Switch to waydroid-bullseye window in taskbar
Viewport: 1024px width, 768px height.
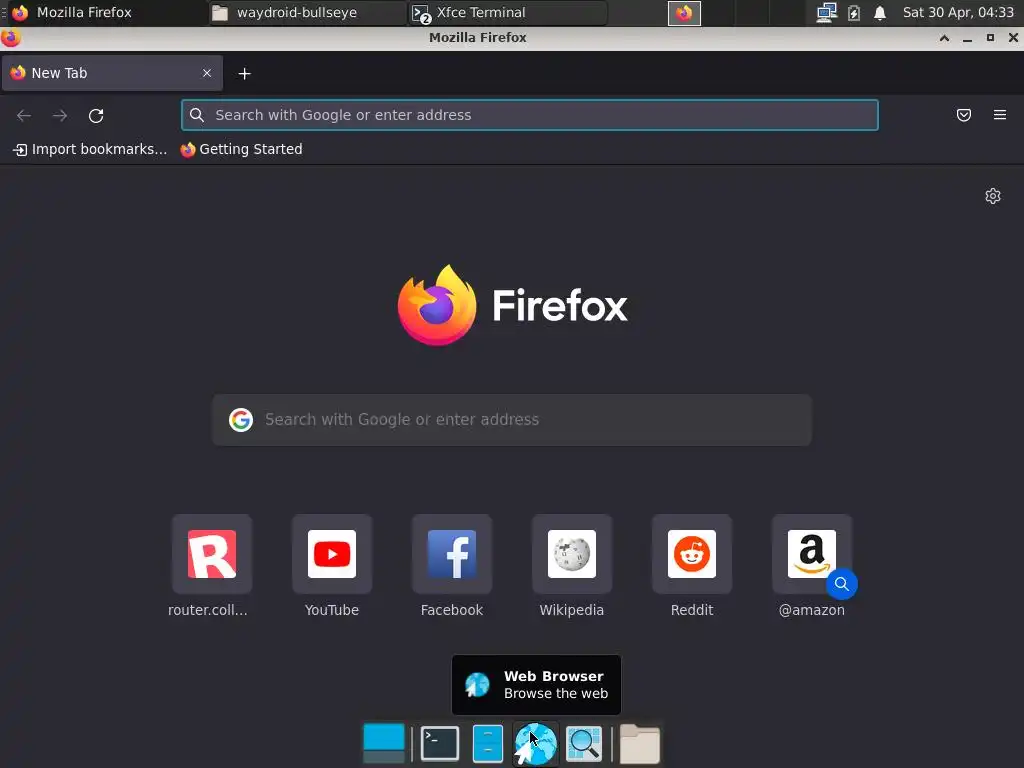[x=308, y=12]
